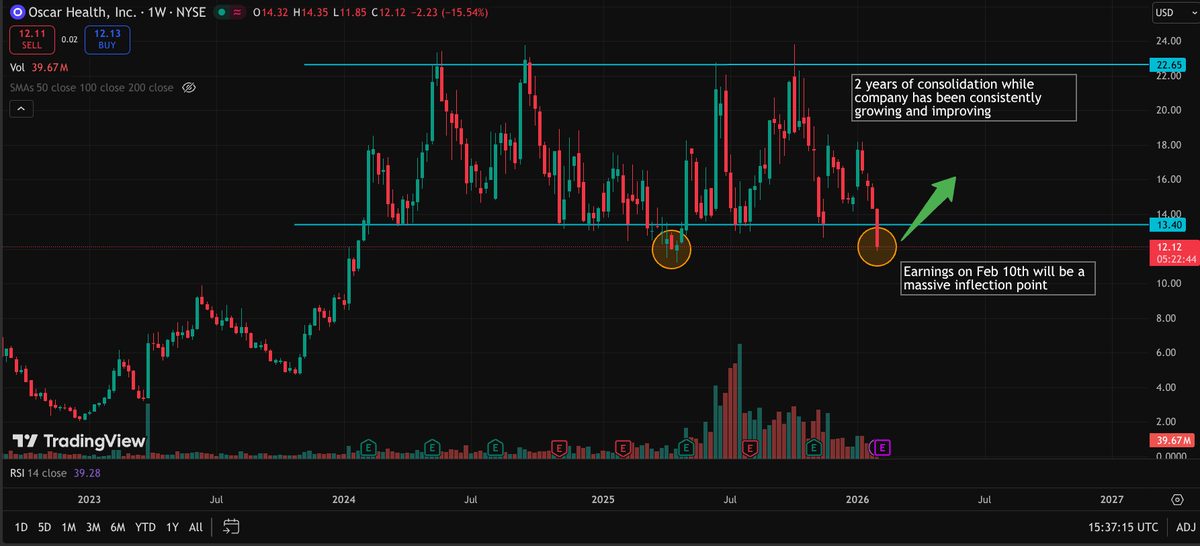Select the 1D time range
Screen dimensions: 1200x546
click(x=21, y=526)
